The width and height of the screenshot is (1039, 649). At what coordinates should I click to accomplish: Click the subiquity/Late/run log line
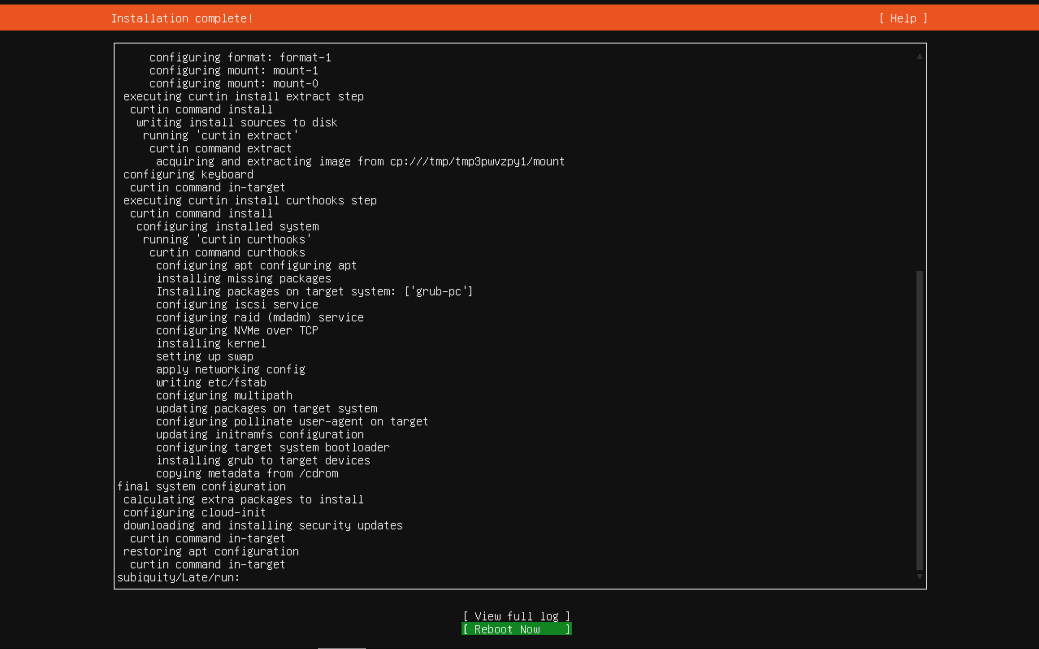pos(179,577)
